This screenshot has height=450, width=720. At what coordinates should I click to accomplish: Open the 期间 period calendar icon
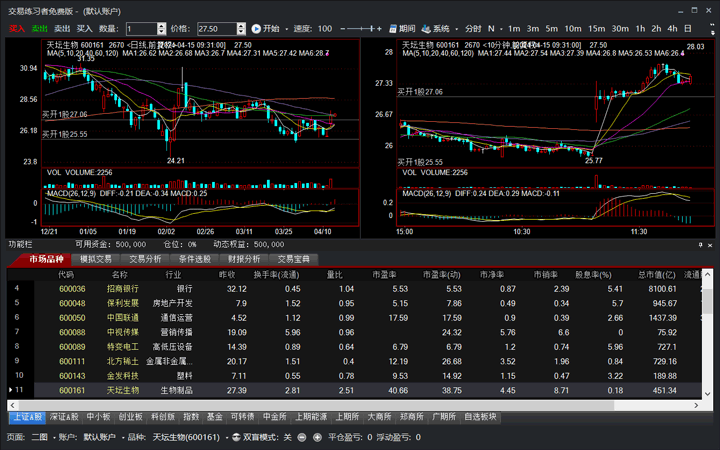(393, 29)
